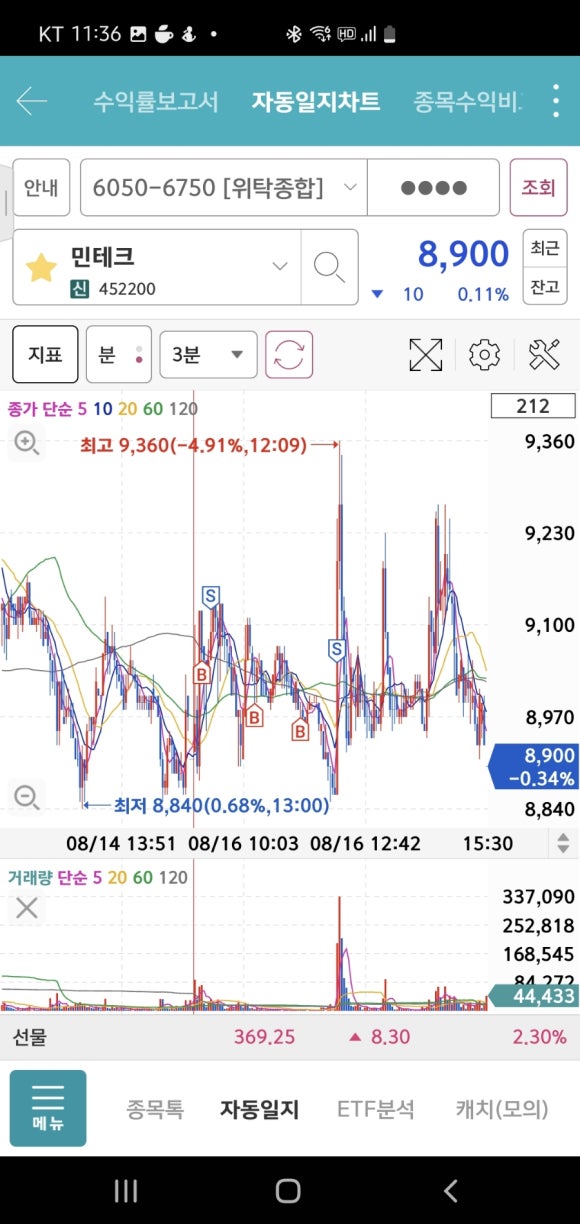Go back with the top-left arrow
The width and height of the screenshot is (580, 1224).
coord(32,101)
